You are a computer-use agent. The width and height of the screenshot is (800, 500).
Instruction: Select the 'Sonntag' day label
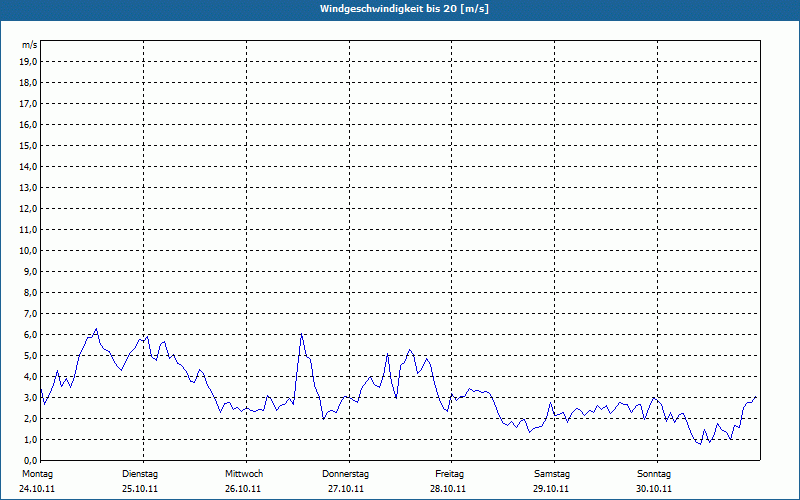pyautogui.click(x=654, y=474)
